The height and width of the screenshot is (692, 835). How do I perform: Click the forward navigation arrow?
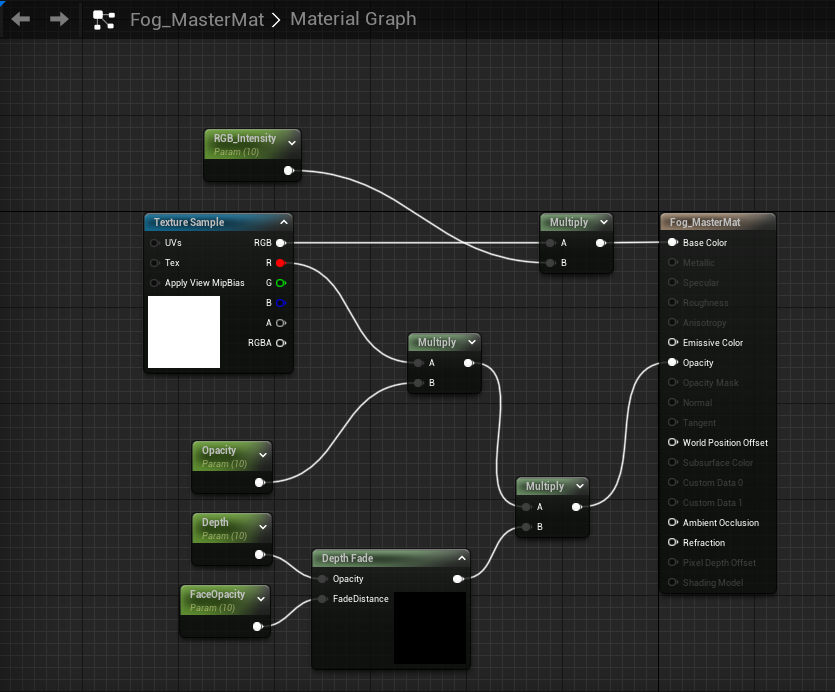pos(59,19)
